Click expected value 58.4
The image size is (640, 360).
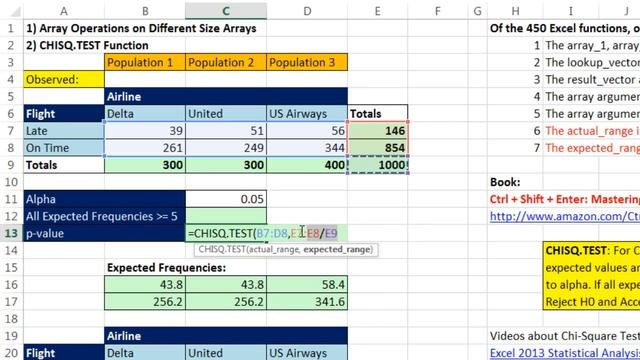[x=307, y=284]
